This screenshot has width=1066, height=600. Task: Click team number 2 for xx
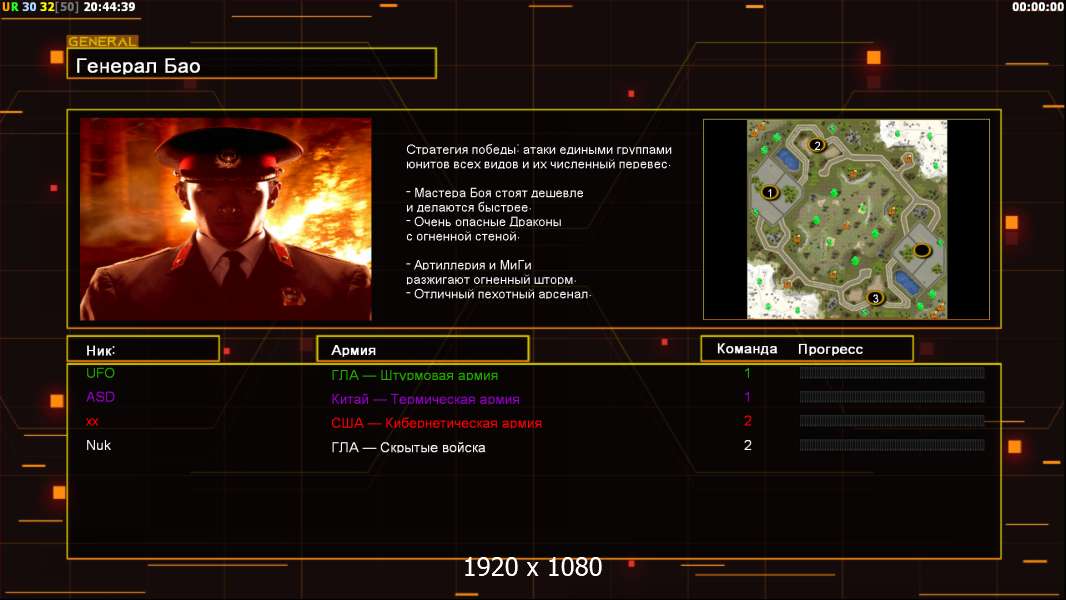pyautogui.click(x=748, y=421)
